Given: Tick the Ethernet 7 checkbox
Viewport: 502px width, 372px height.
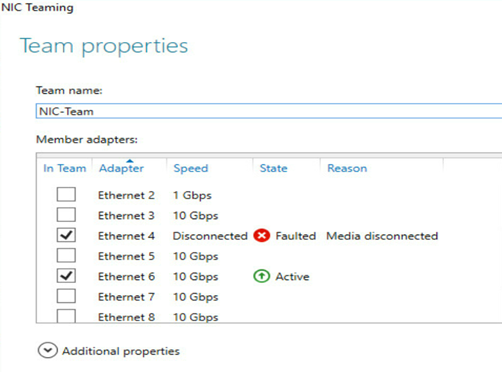Looking at the screenshot, I should pyautogui.click(x=66, y=296).
